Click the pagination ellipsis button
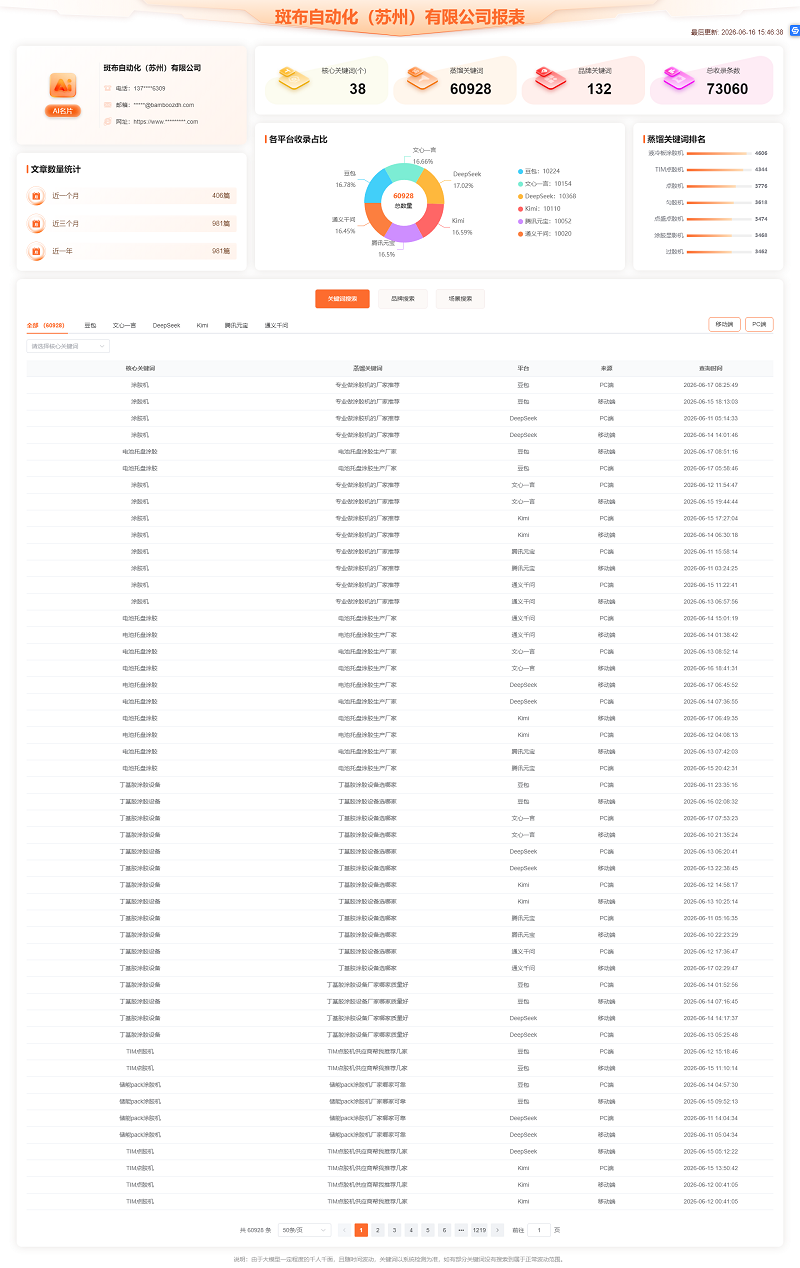Viewport: 800px width, 1268px height. tap(461, 1230)
